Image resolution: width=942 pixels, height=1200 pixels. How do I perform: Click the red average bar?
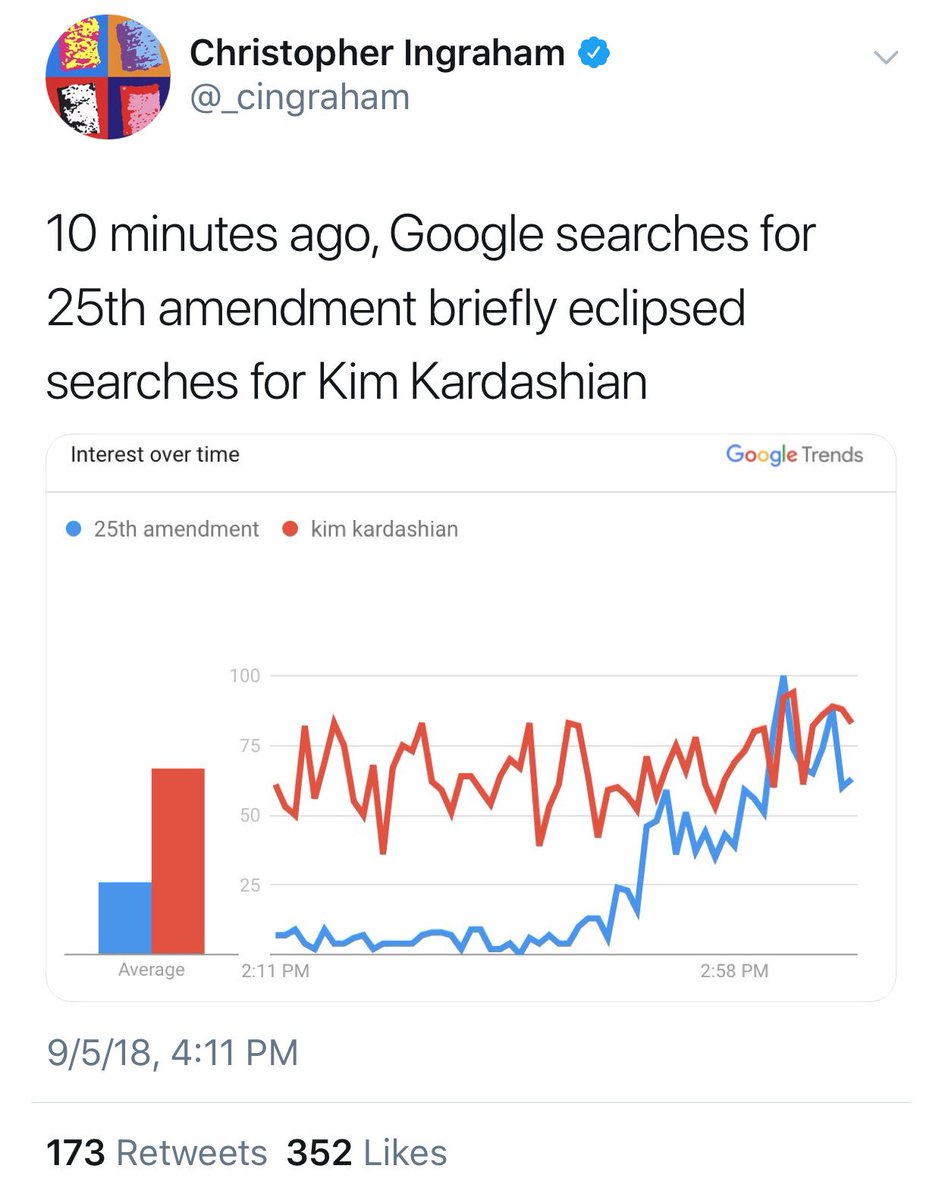click(x=178, y=861)
